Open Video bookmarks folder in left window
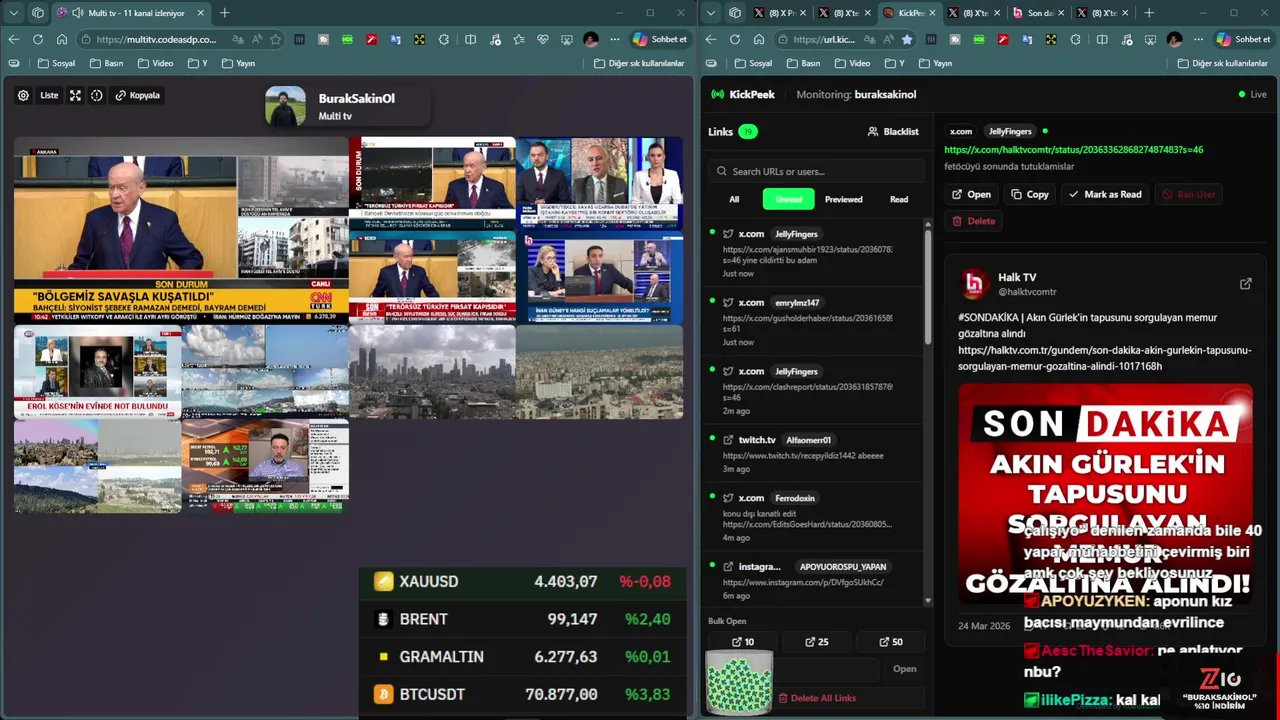The image size is (1280, 720). (155, 63)
